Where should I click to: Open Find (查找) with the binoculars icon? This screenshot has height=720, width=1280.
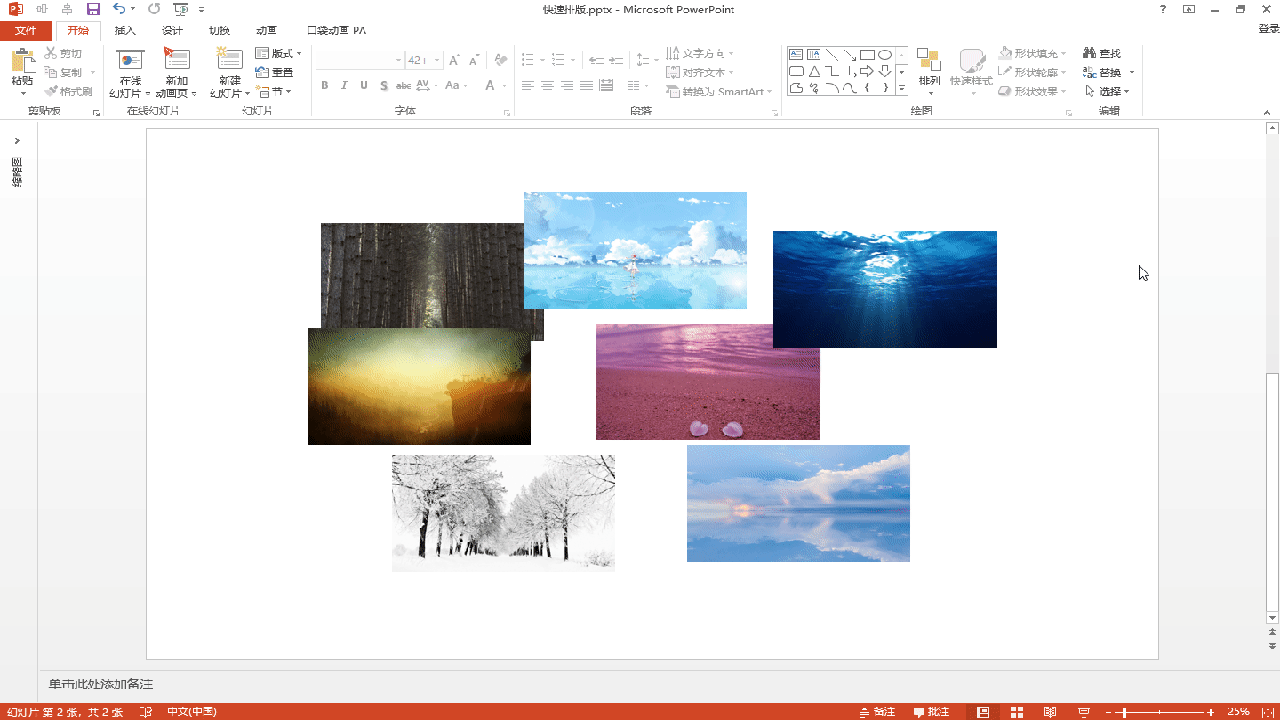coord(1102,53)
